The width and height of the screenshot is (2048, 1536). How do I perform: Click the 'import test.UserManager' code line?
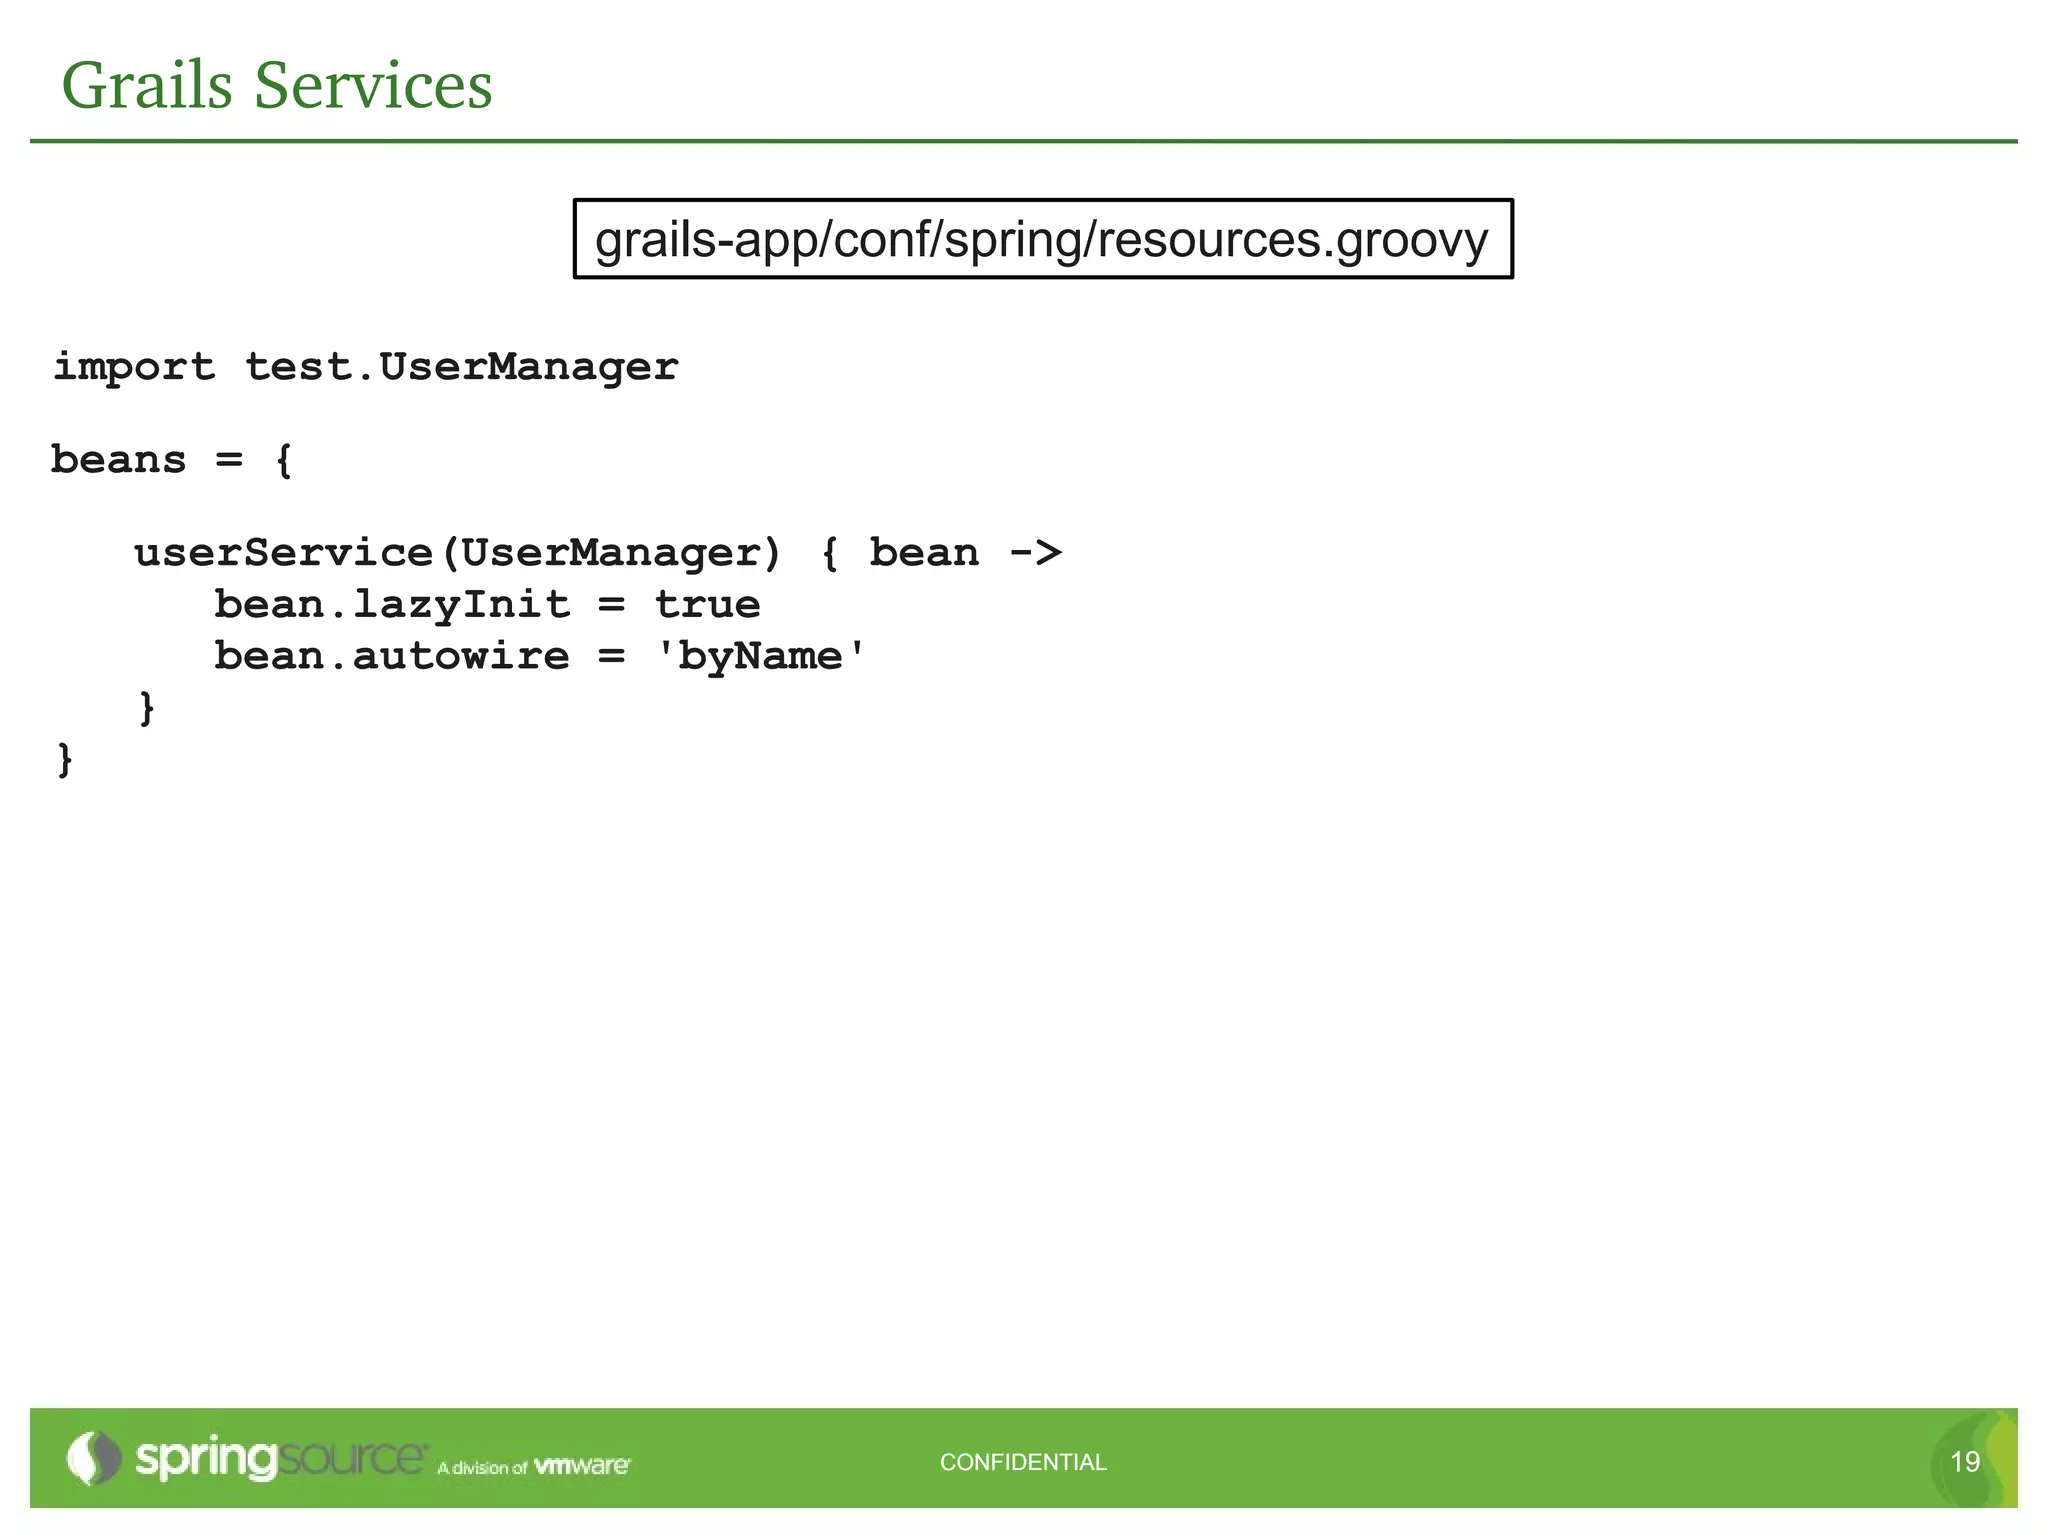[365, 367]
